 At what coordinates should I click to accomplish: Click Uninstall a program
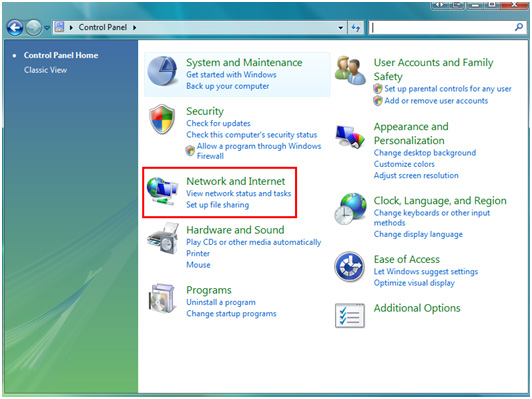pos(221,302)
